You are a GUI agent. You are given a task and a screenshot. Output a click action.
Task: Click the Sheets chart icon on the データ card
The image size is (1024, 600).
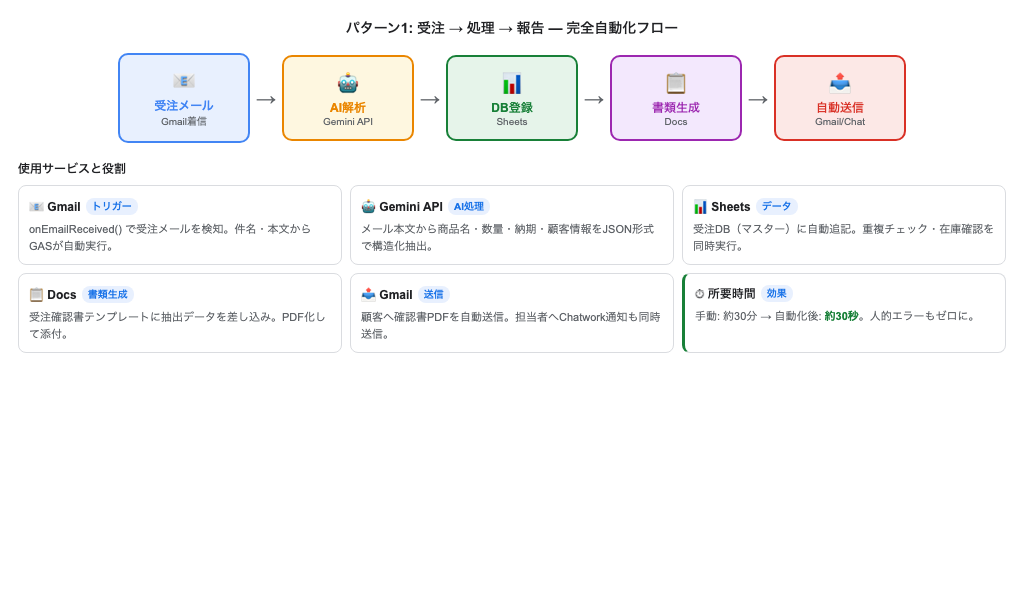(699, 206)
